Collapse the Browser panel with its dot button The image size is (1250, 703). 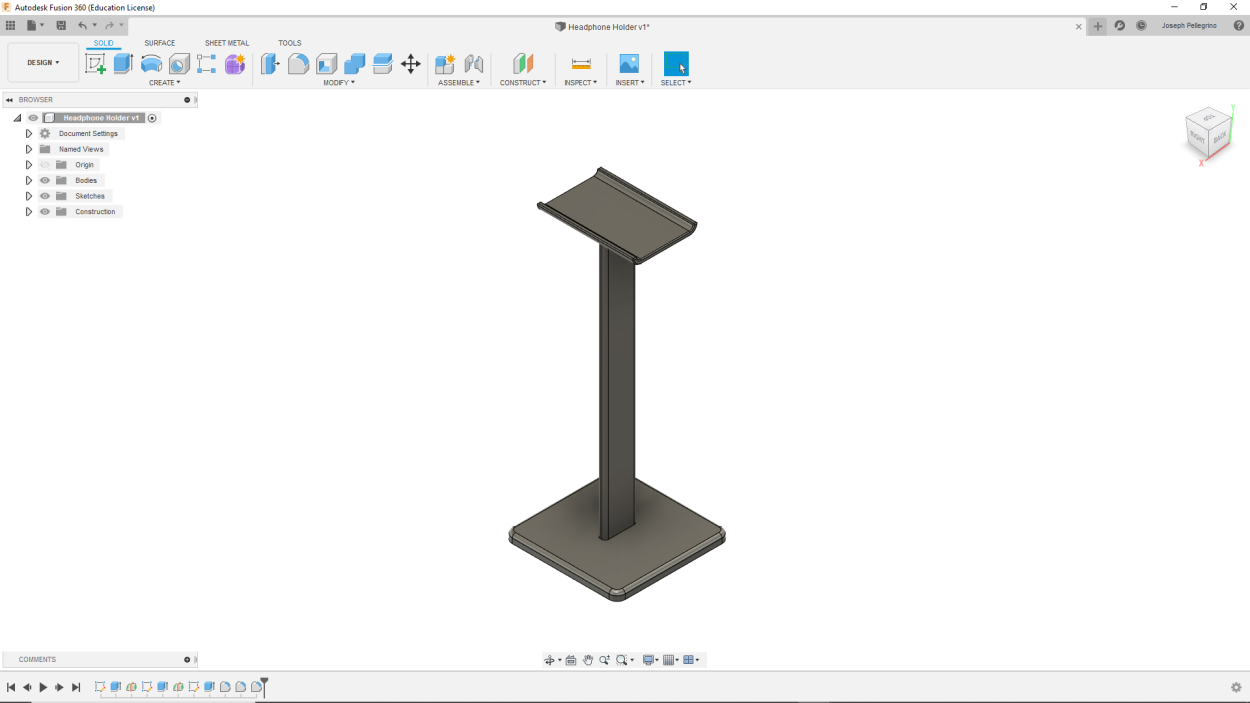click(187, 100)
